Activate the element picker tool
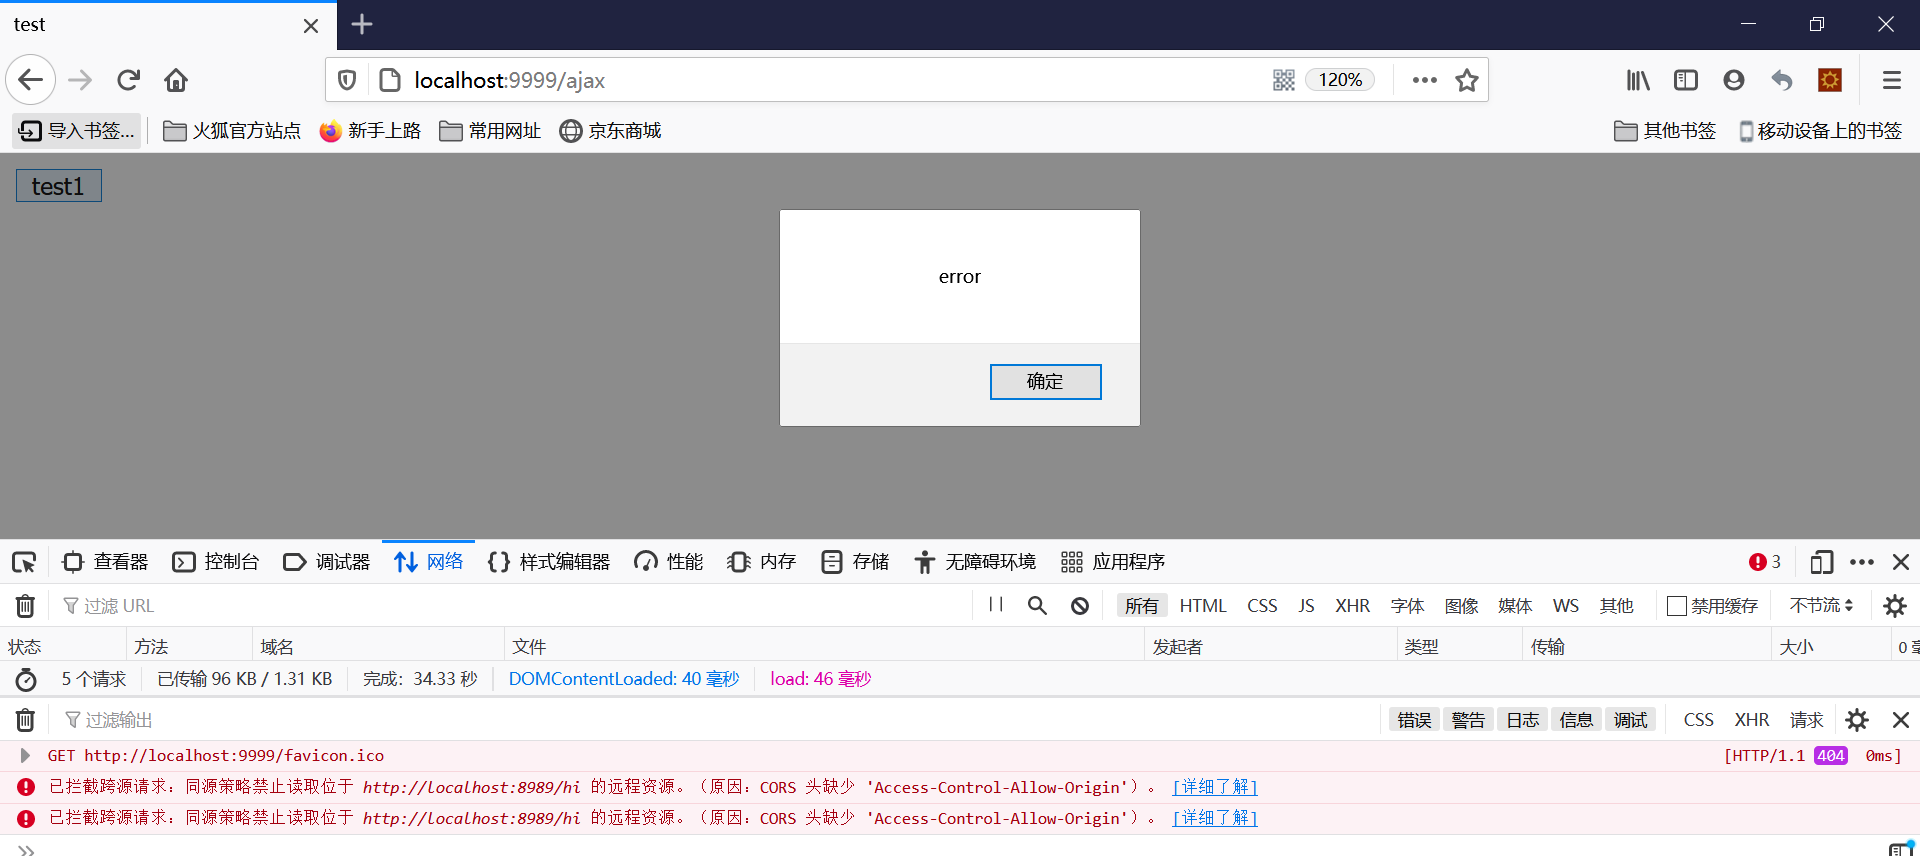 [x=24, y=562]
